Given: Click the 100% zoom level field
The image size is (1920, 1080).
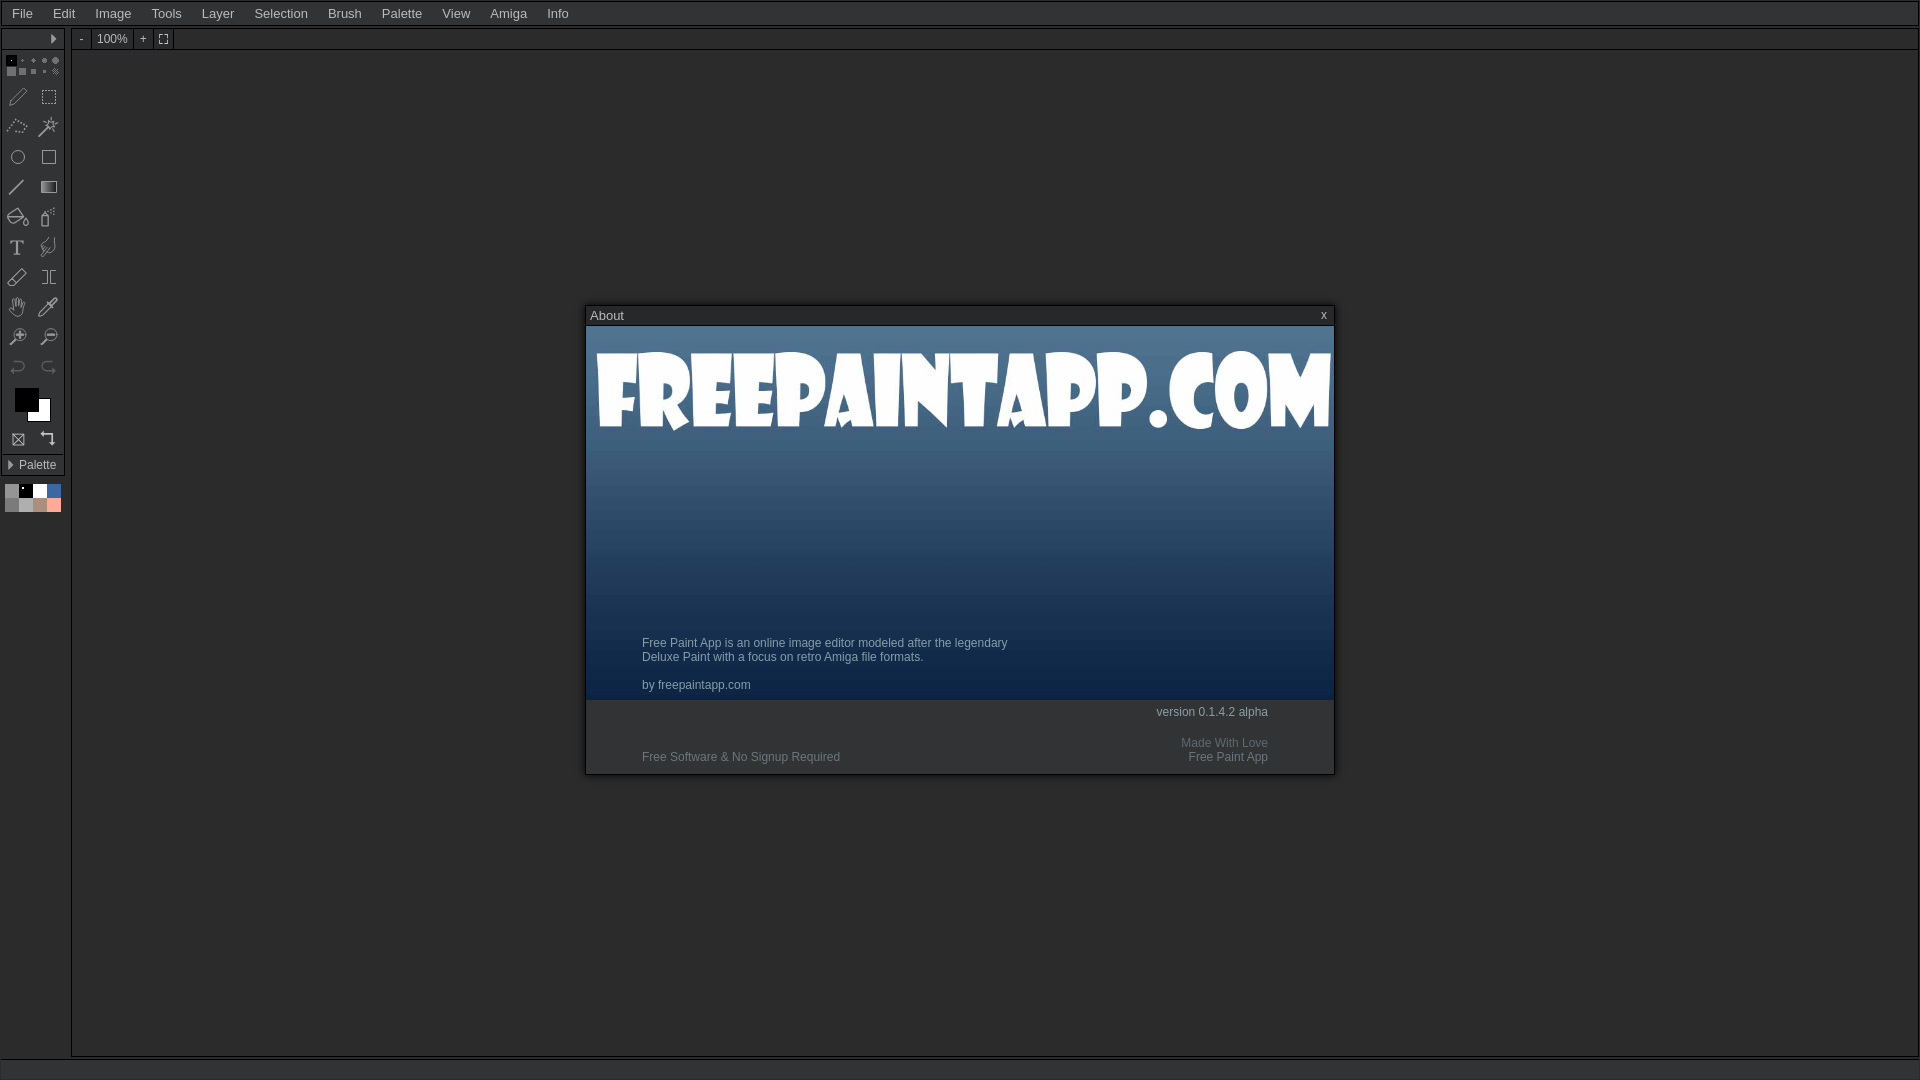Looking at the screenshot, I should (x=112, y=39).
